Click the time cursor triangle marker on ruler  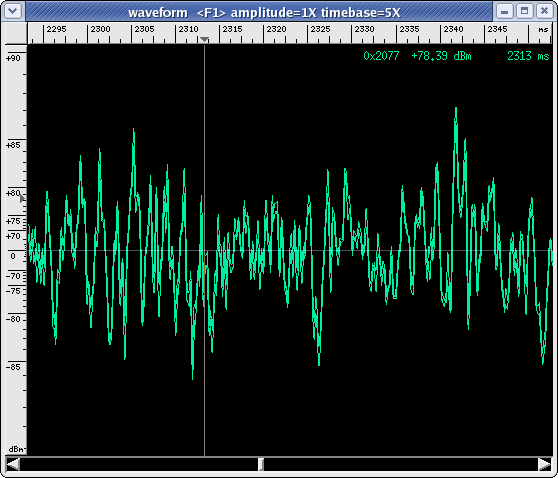pos(204,39)
